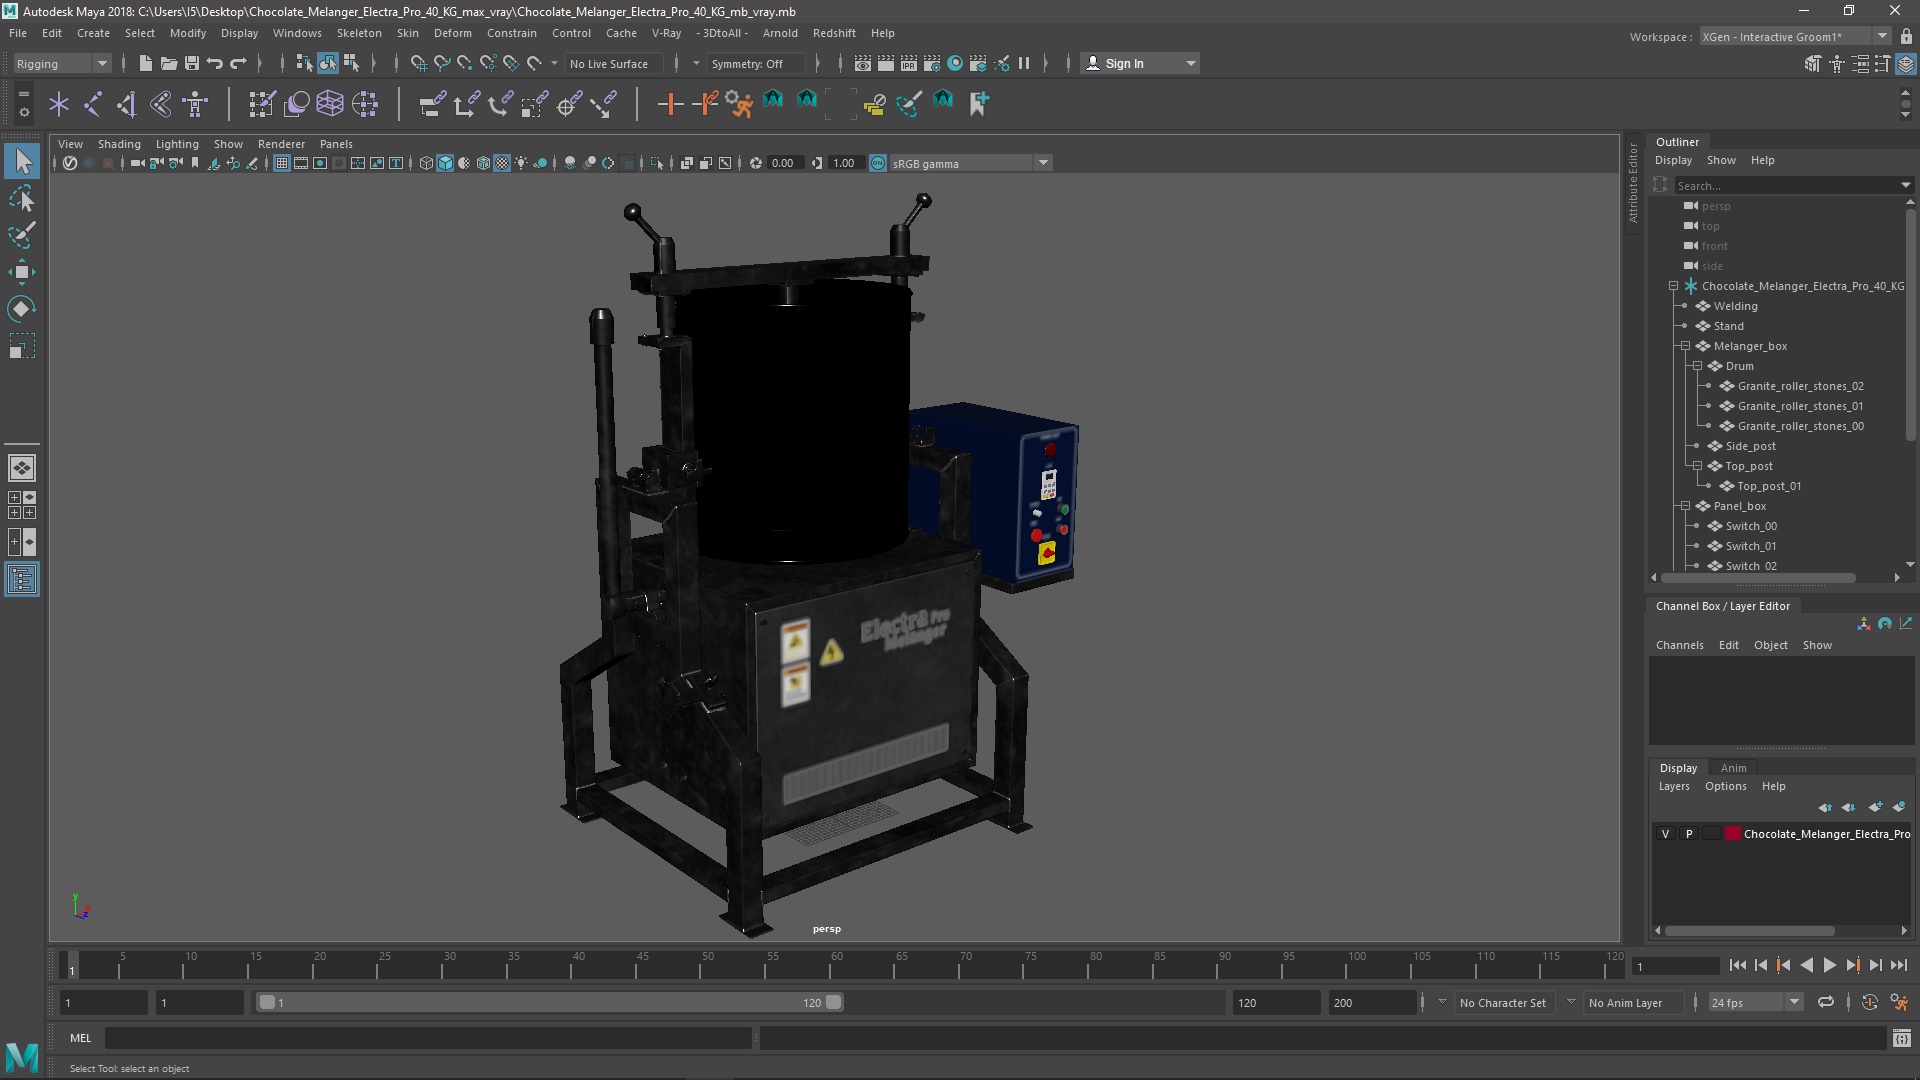Click the red layer color swatch
The width and height of the screenshot is (1920, 1080).
coord(1732,834)
